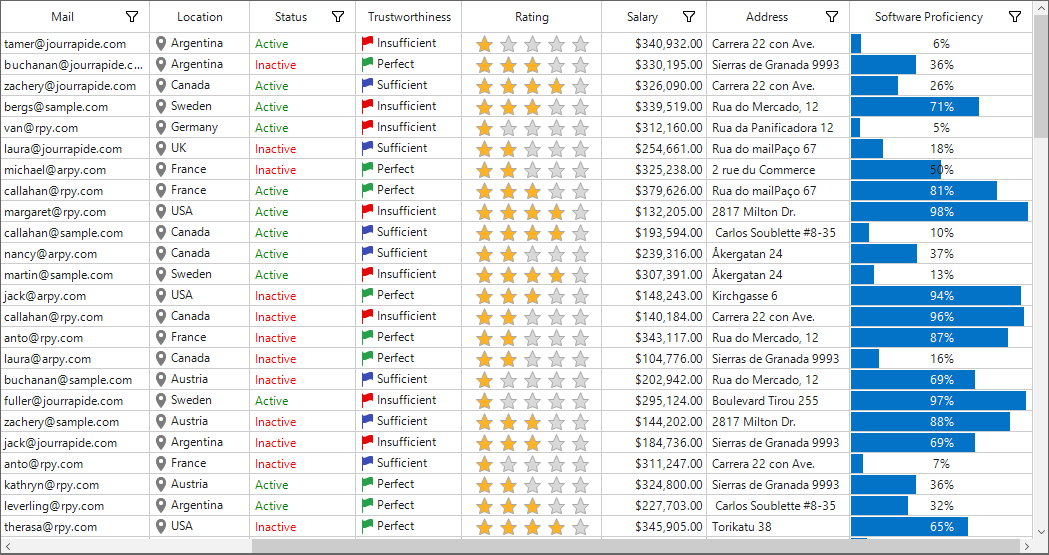Click blue flag icon in nancy@arpy.com row
The width and height of the screenshot is (1049, 555).
[x=367, y=253]
